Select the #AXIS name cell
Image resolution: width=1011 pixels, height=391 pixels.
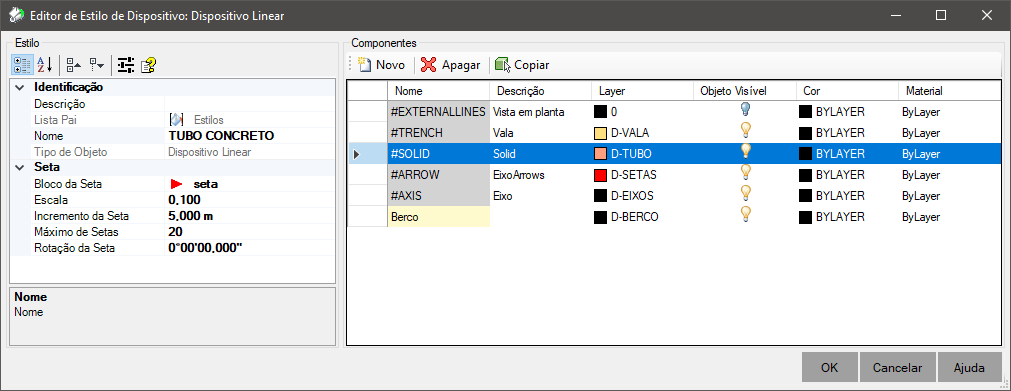click(x=438, y=196)
